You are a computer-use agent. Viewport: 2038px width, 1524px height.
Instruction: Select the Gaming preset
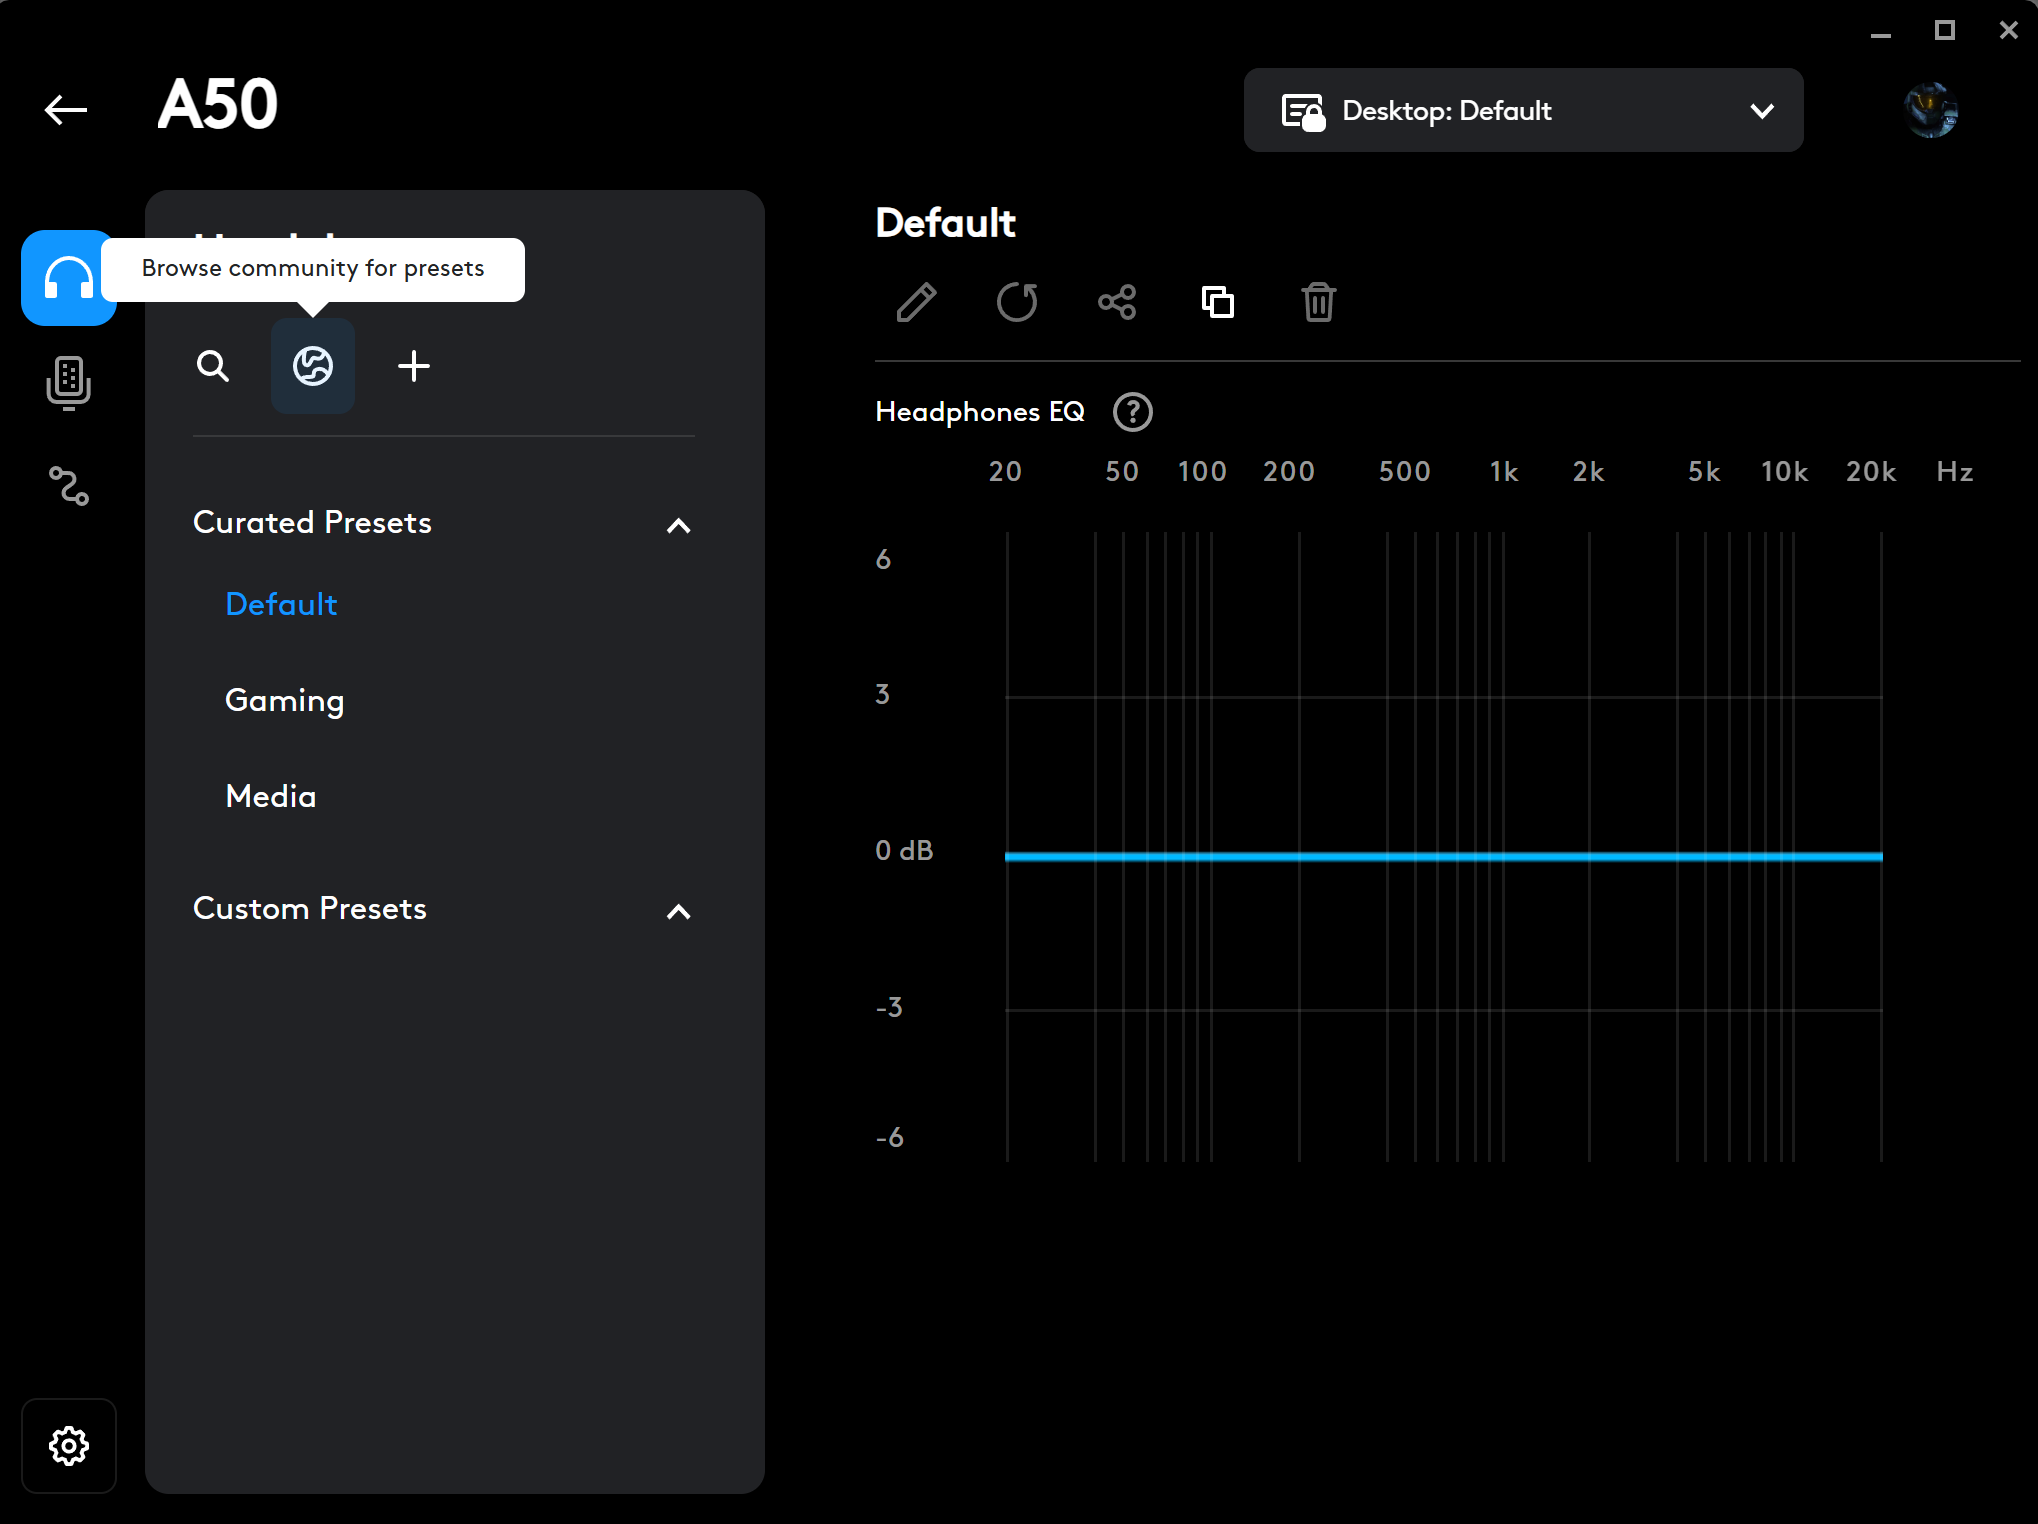tap(285, 701)
